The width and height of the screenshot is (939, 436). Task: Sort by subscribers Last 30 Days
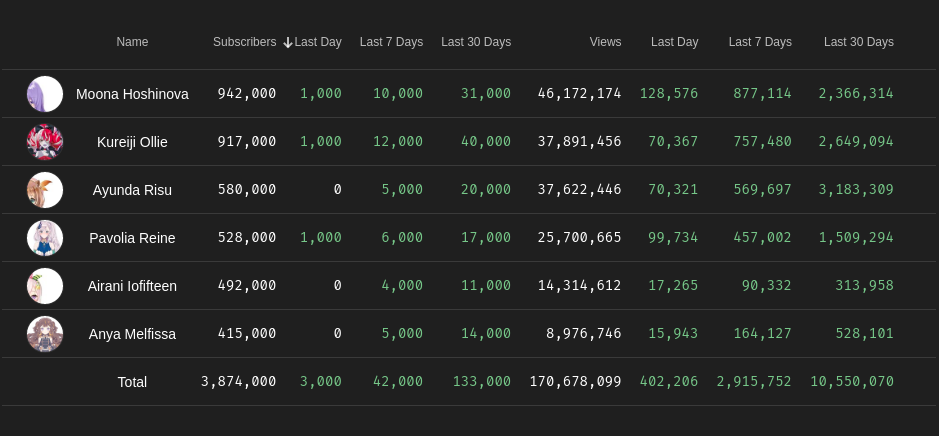[476, 42]
